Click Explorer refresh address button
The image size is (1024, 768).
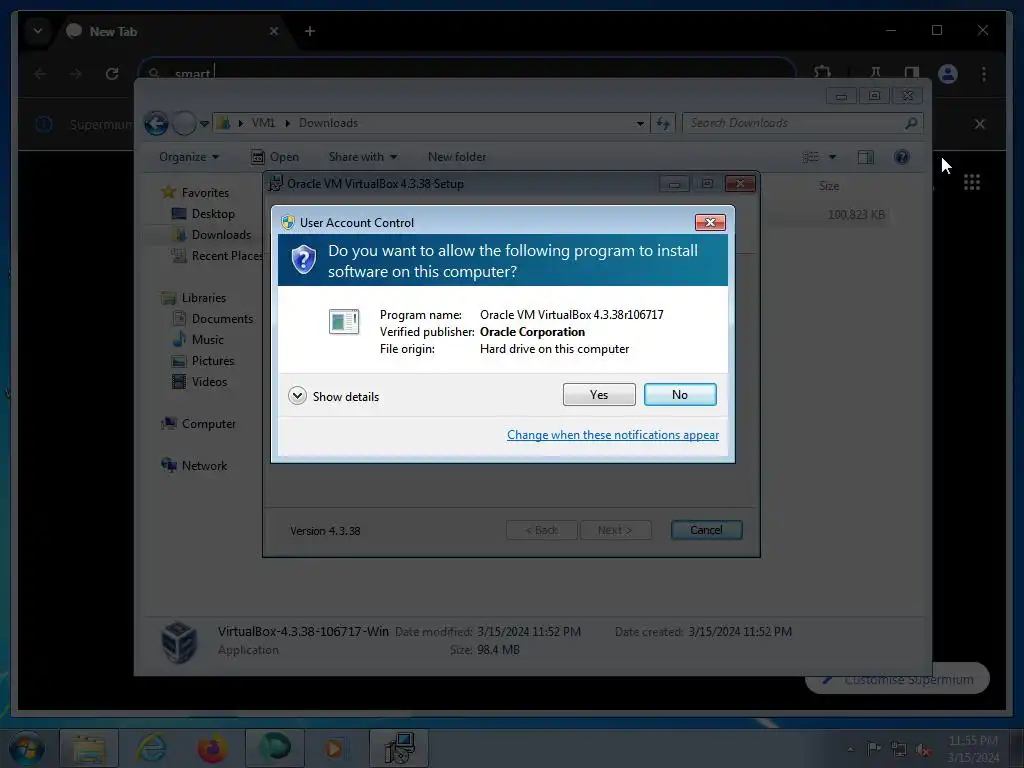click(663, 123)
